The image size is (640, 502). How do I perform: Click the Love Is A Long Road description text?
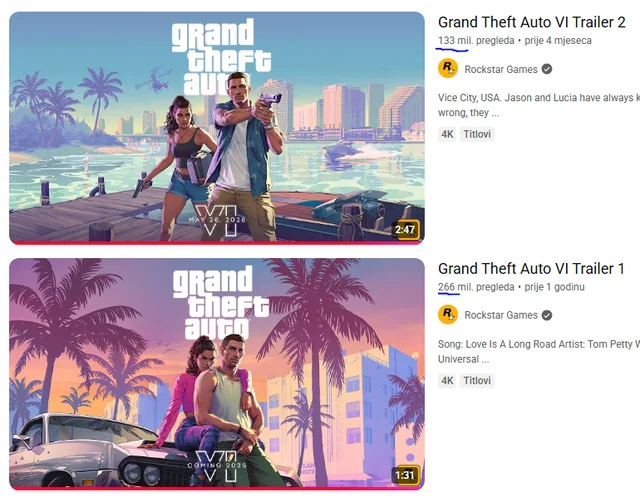point(539,351)
